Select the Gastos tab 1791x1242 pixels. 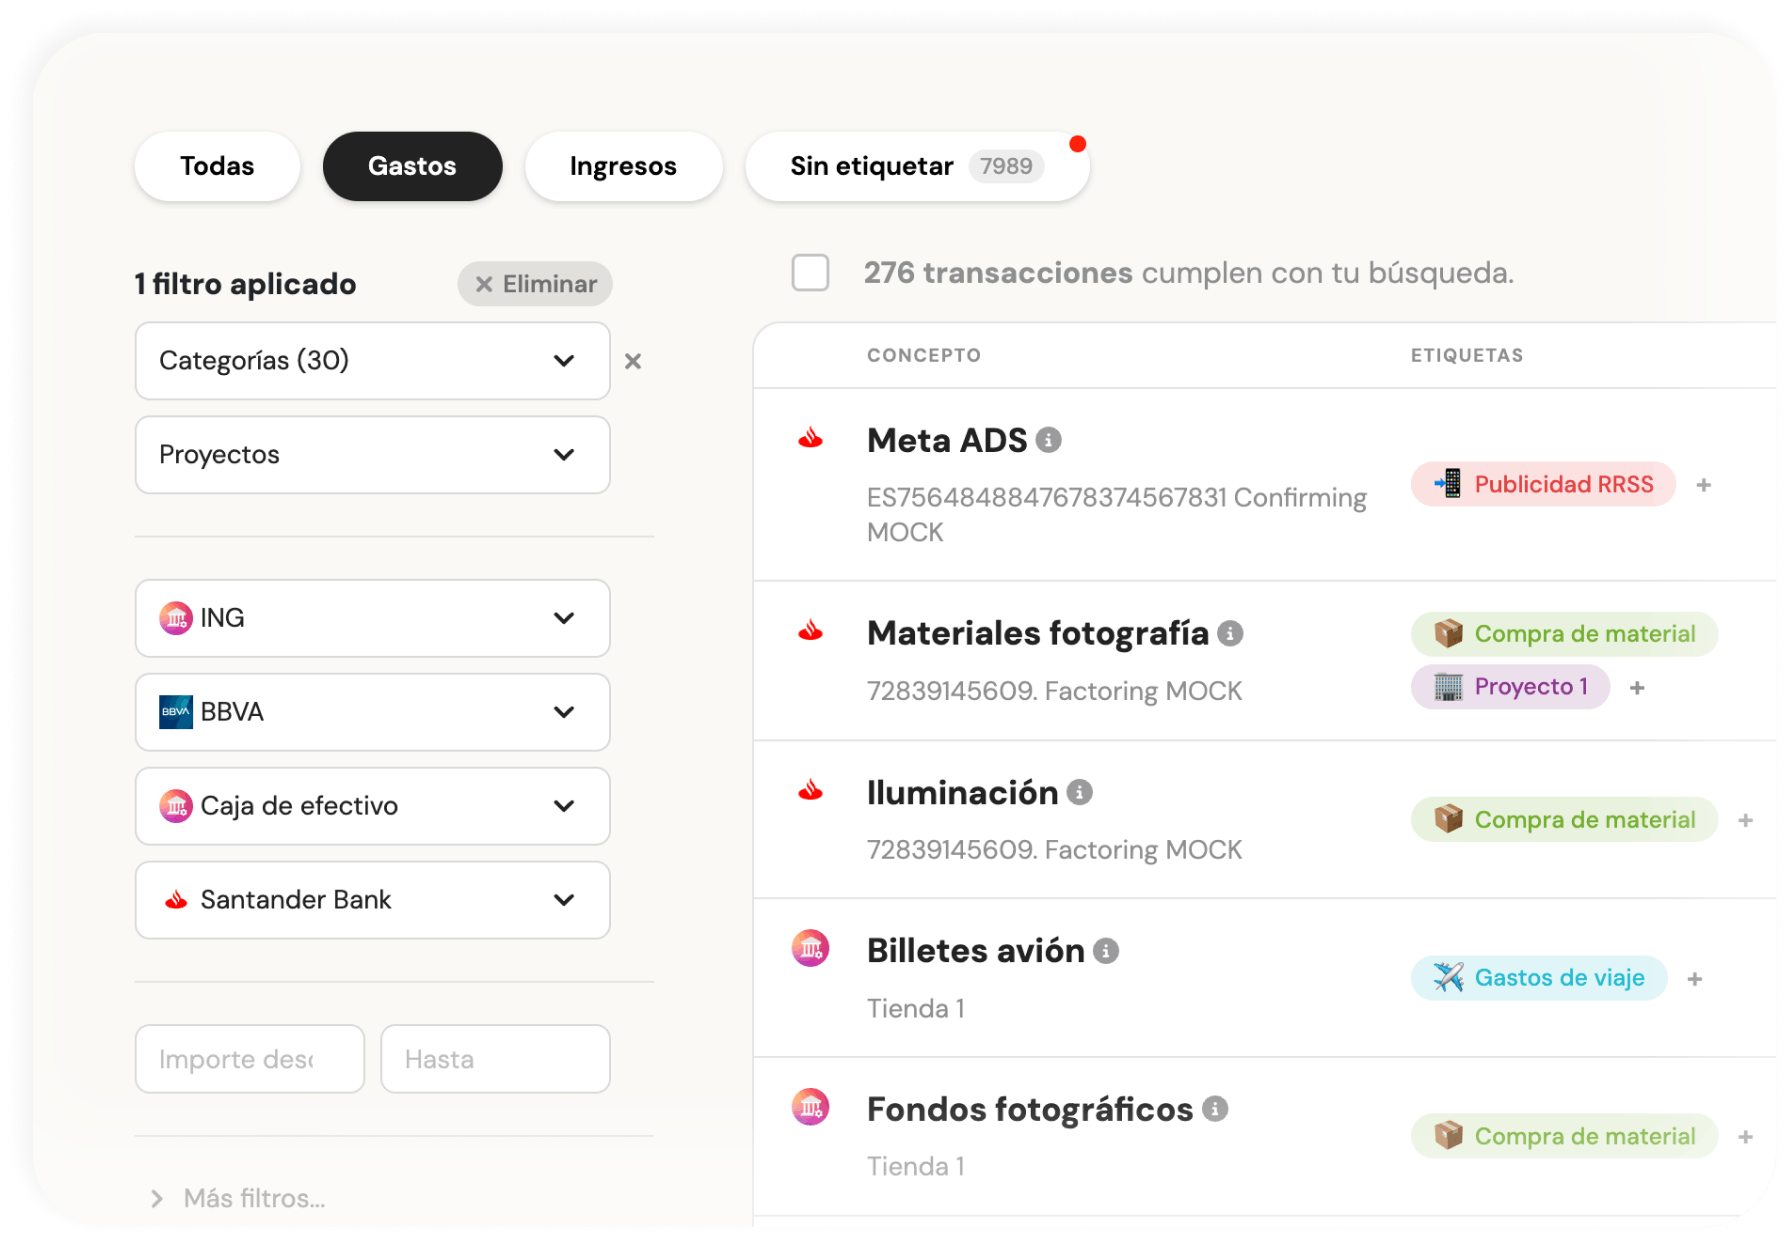click(x=412, y=166)
